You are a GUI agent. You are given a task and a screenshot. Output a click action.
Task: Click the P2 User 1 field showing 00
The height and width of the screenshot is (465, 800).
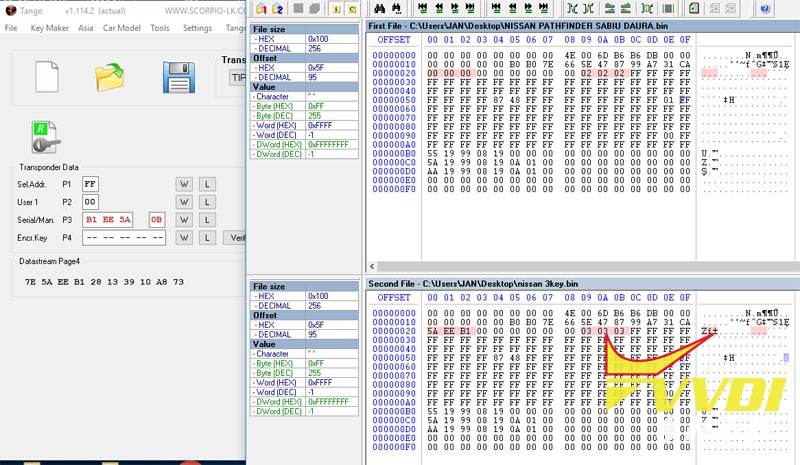point(90,202)
